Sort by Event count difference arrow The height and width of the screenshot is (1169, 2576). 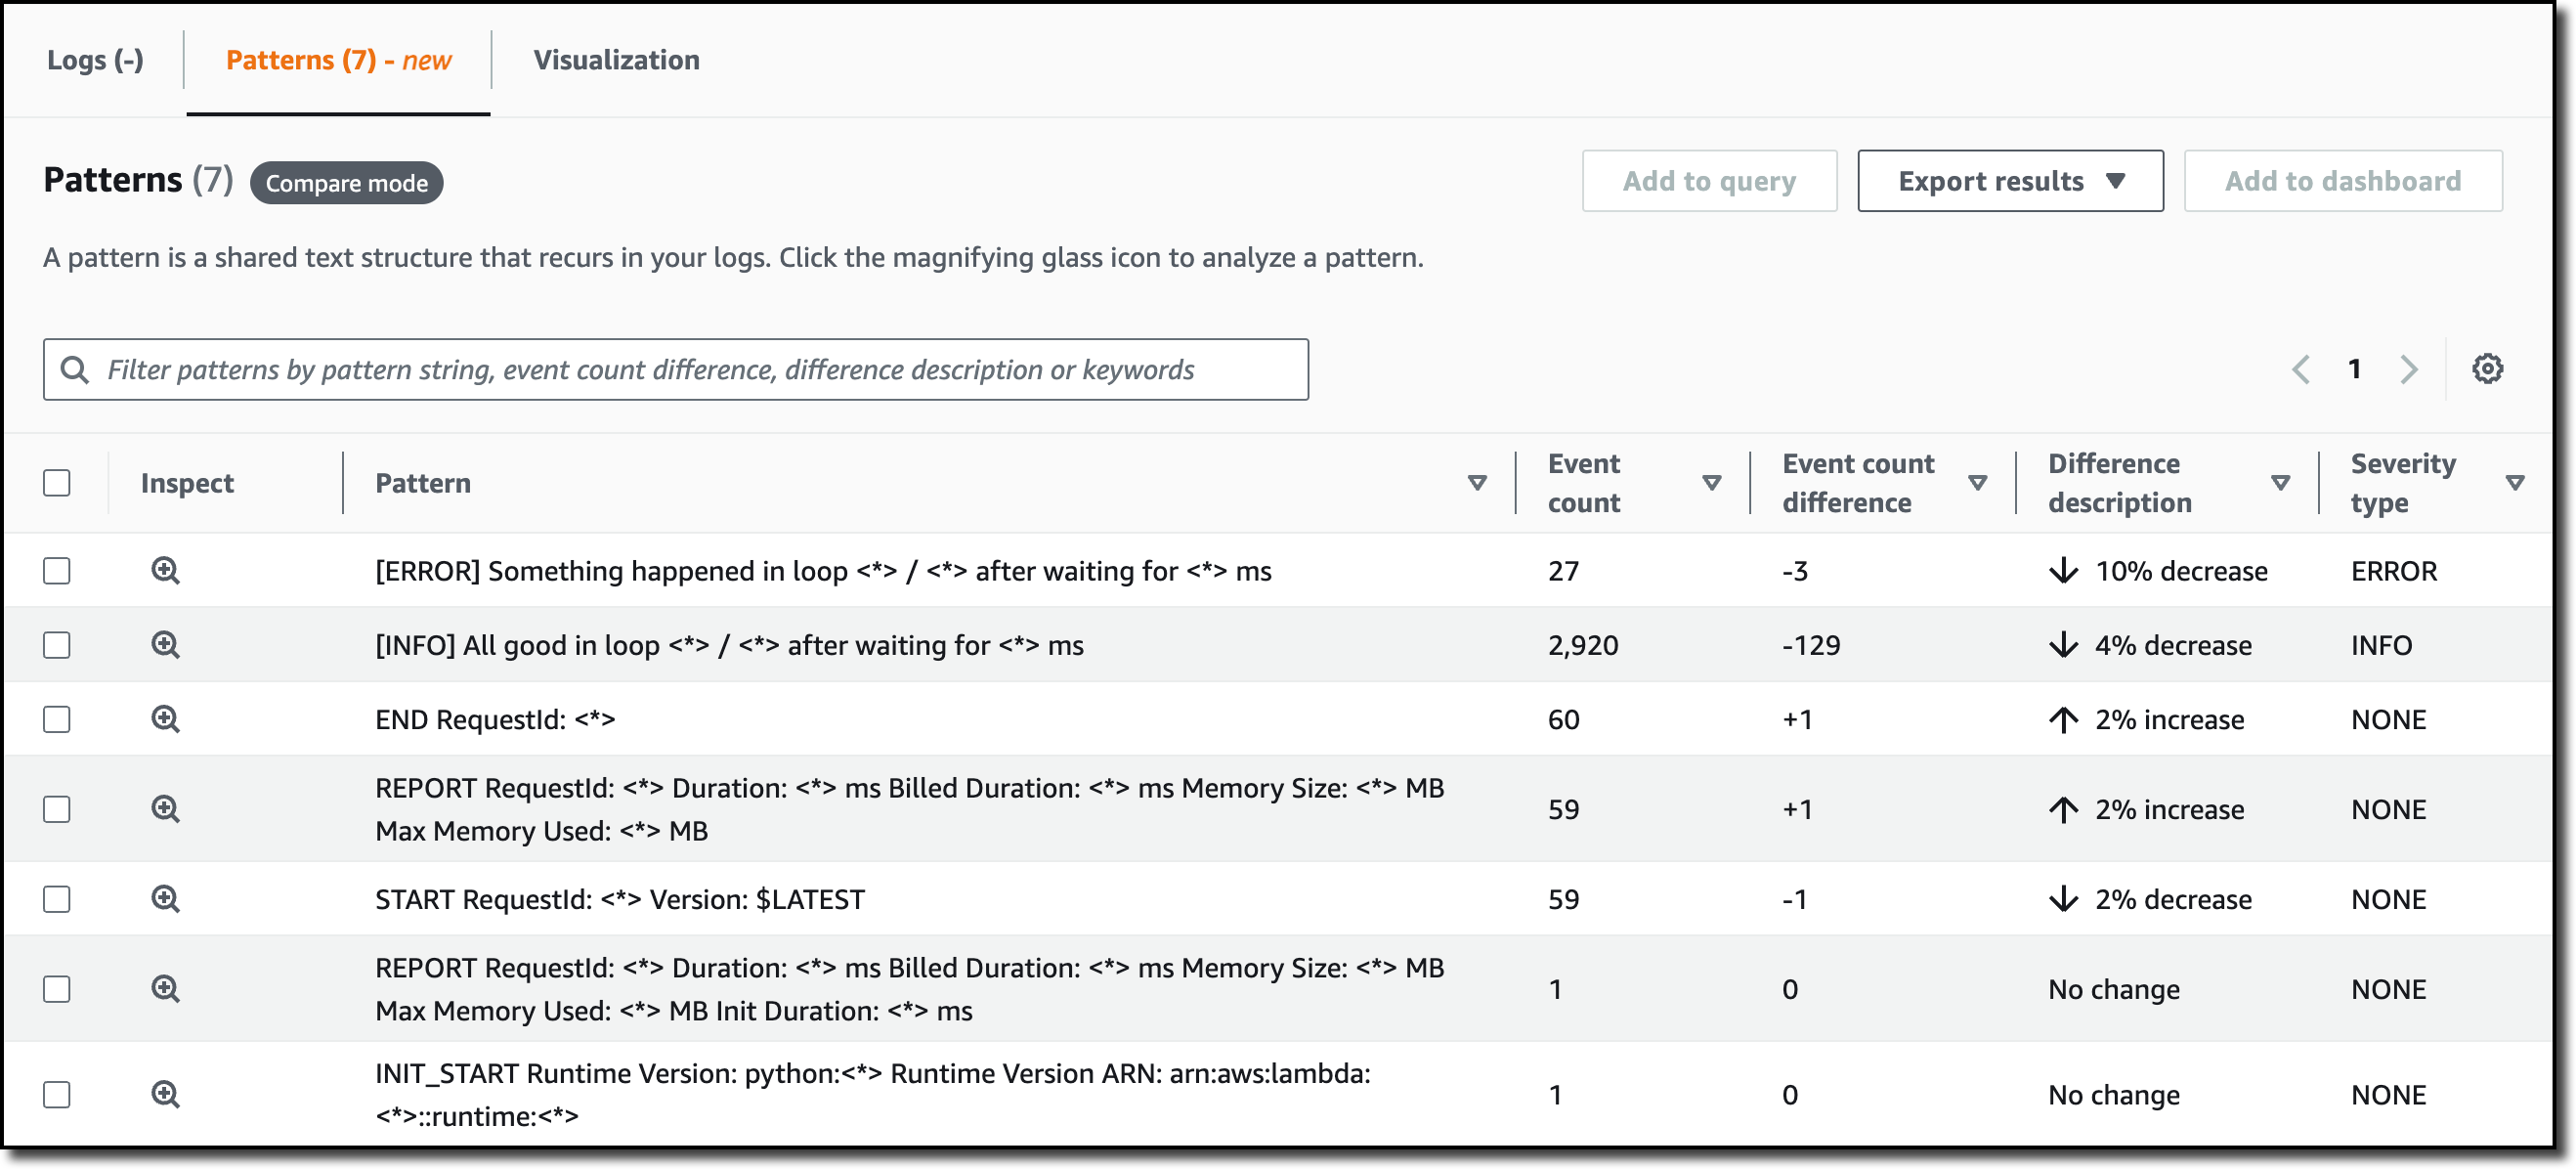(x=1977, y=483)
